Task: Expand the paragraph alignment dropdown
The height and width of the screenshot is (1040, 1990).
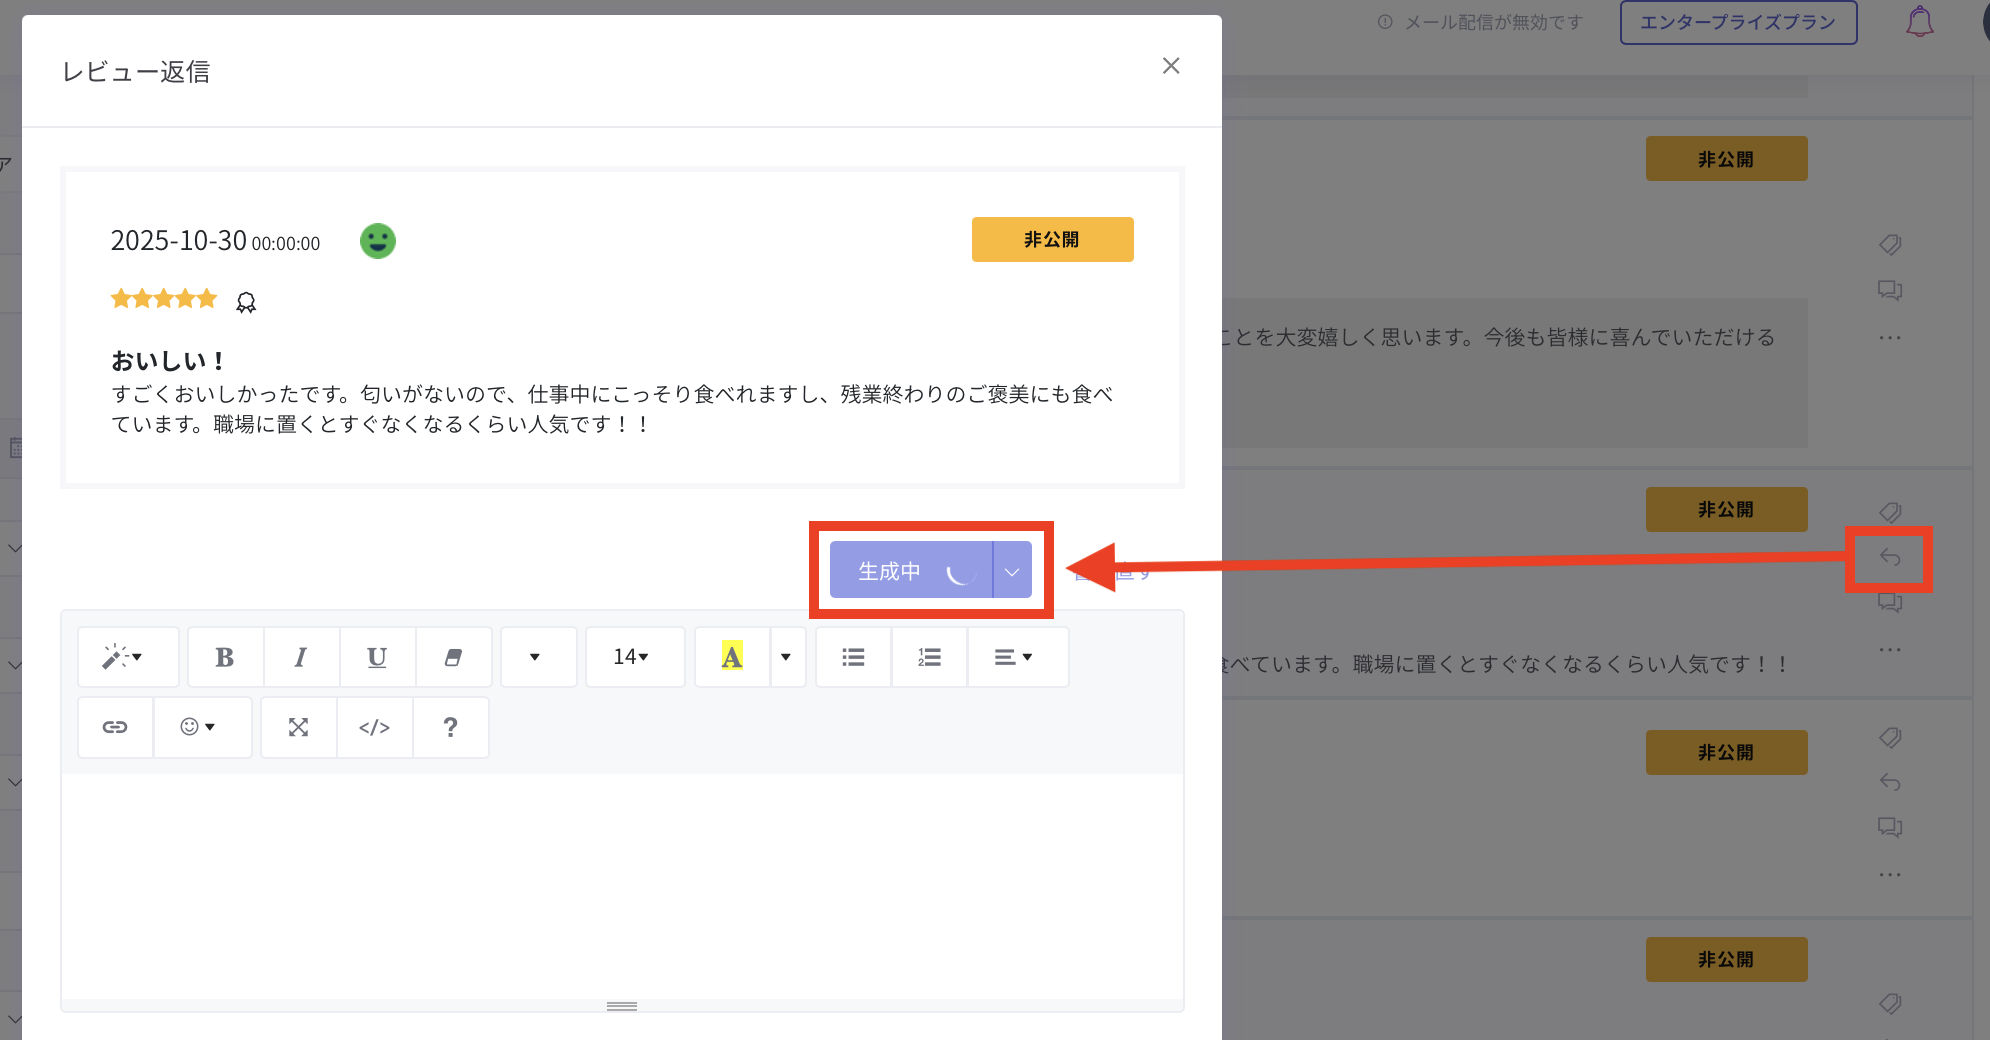Action: tap(1017, 657)
